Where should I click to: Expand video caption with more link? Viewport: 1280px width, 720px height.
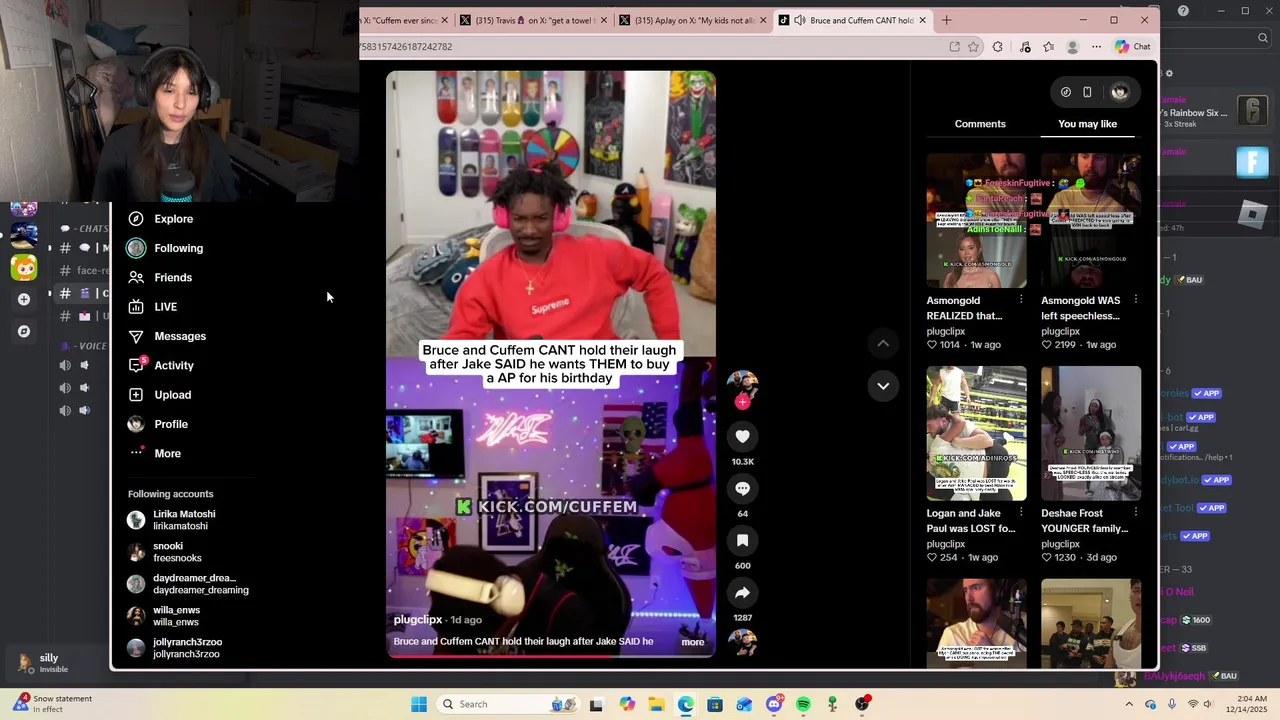coord(693,642)
